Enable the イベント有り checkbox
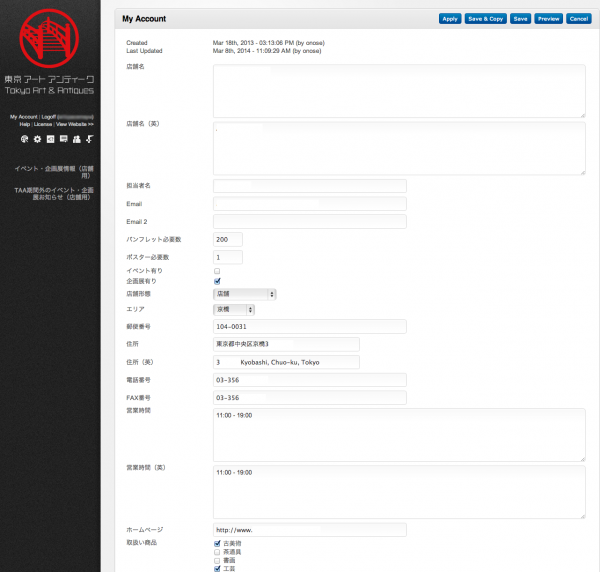Viewport: 600px width, 572px height. click(x=217, y=271)
